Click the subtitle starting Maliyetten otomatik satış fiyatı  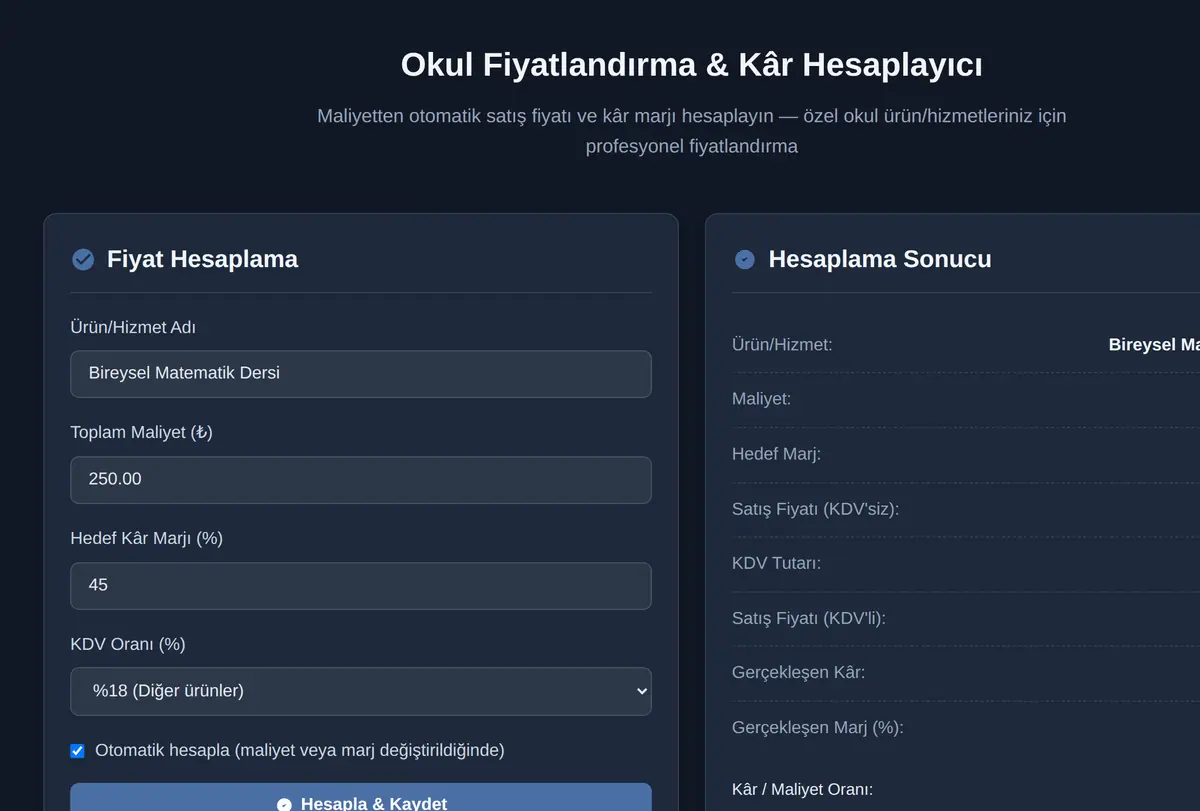point(692,131)
